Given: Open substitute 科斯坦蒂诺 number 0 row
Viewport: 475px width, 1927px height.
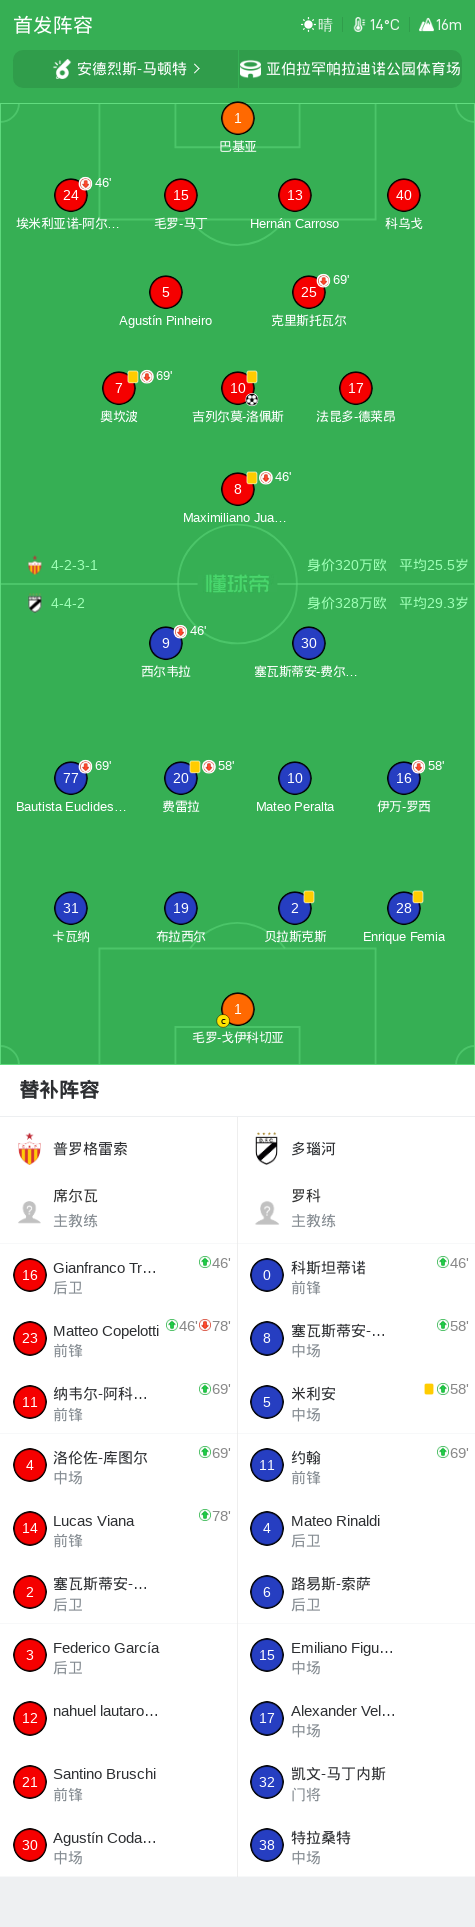Looking at the screenshot, I should point(356,1275).
